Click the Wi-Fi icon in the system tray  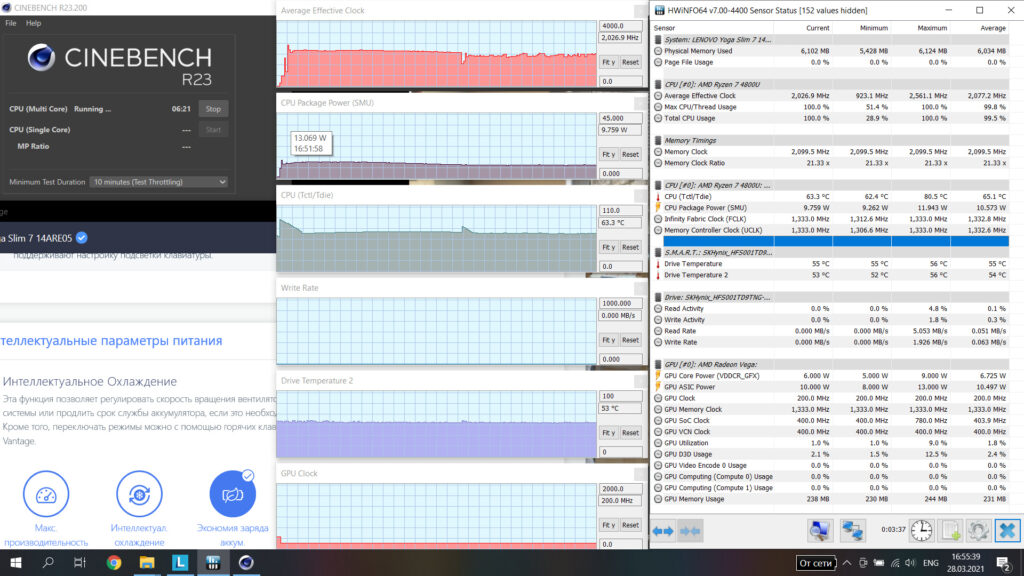point(895,563)
